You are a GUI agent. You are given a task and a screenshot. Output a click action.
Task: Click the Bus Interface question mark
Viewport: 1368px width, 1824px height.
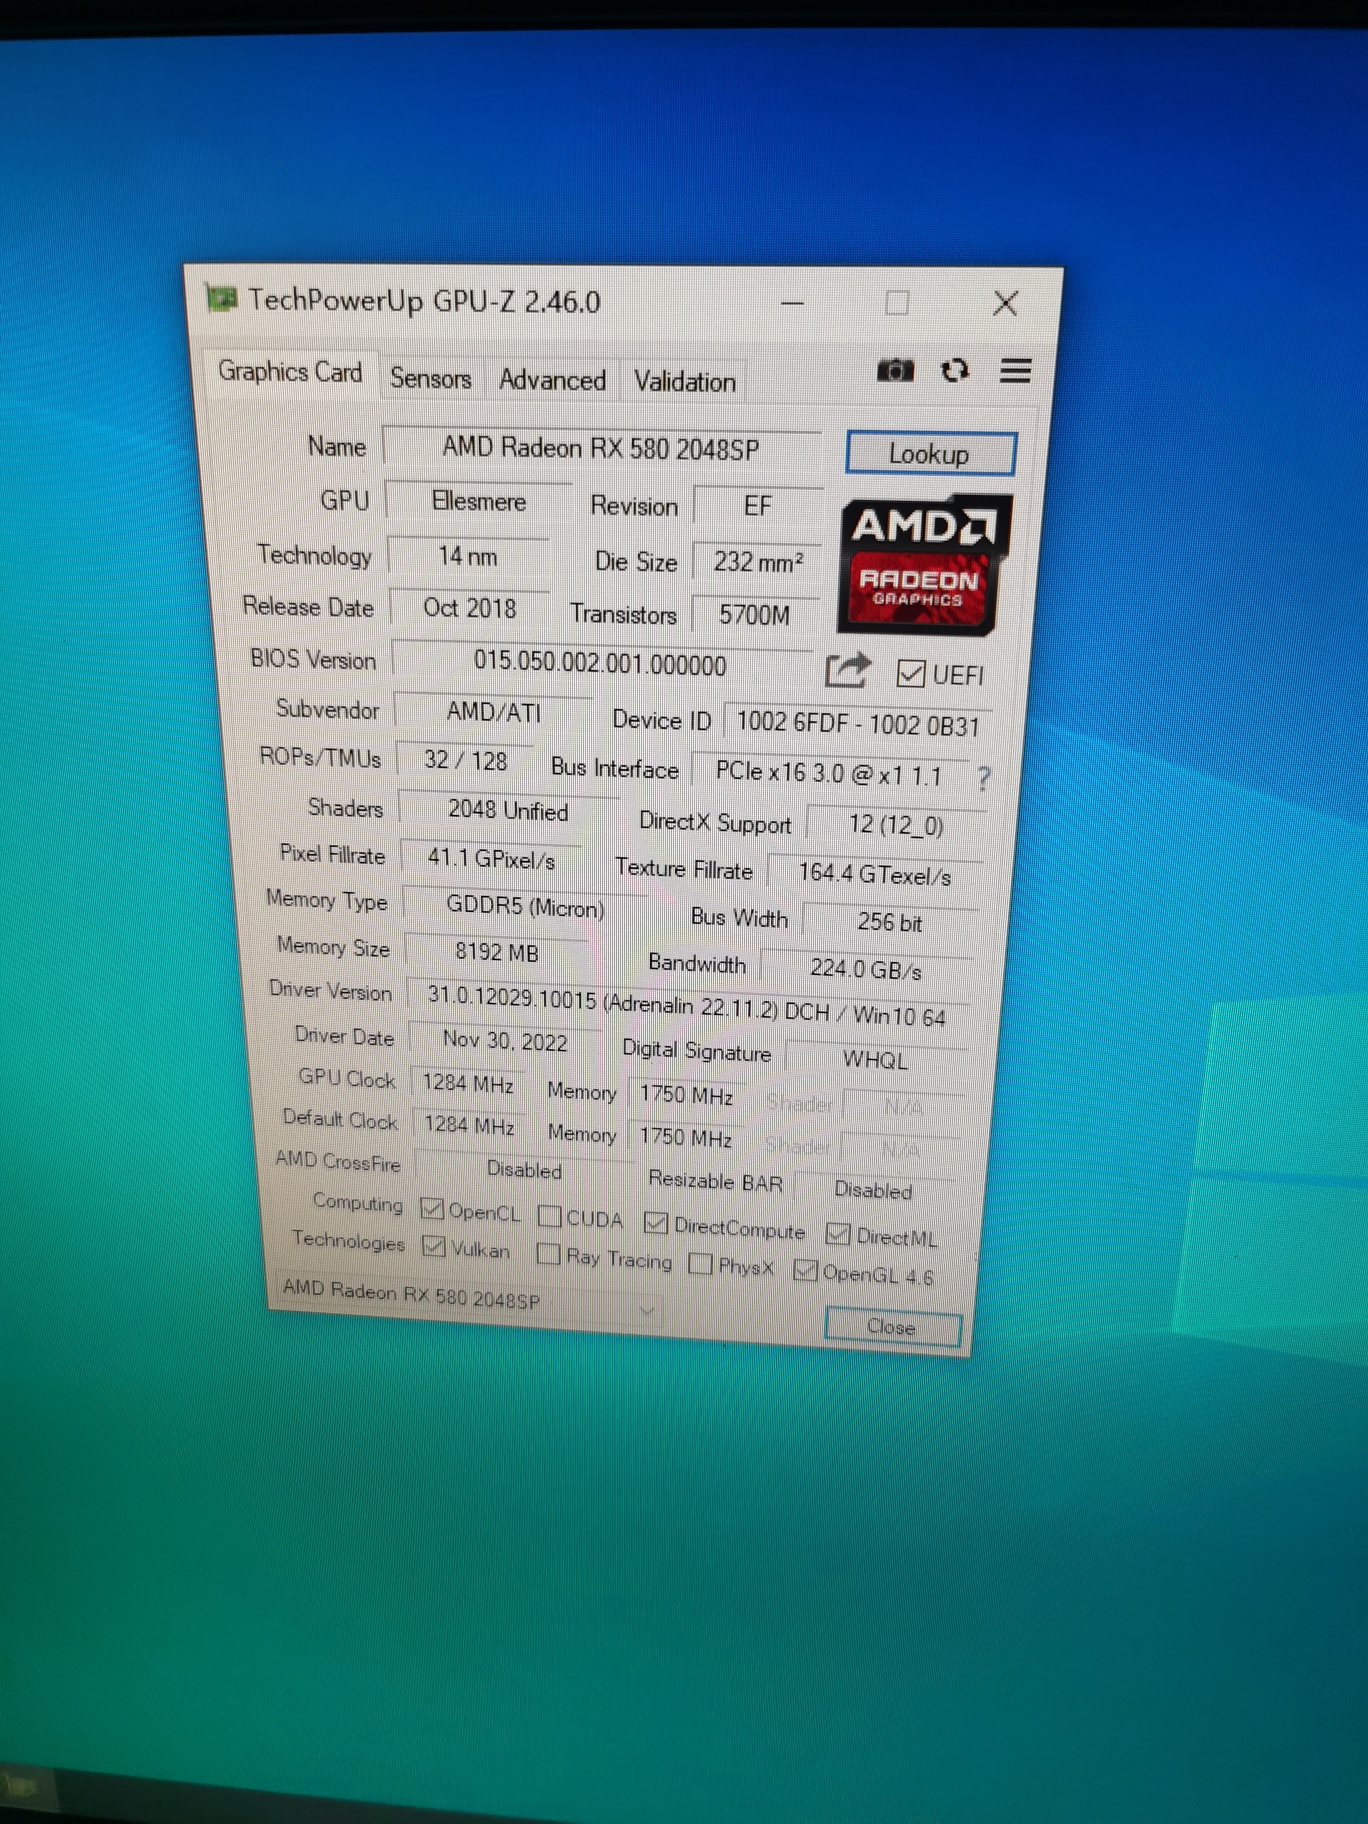coord(983,778)
